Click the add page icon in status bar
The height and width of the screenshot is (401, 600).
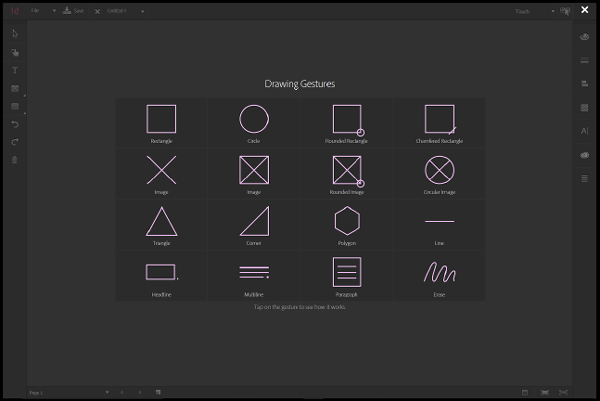(x=158, y=392)
